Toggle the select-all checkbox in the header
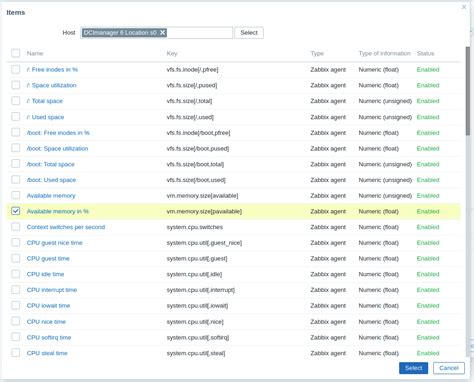 coord(16,53)
